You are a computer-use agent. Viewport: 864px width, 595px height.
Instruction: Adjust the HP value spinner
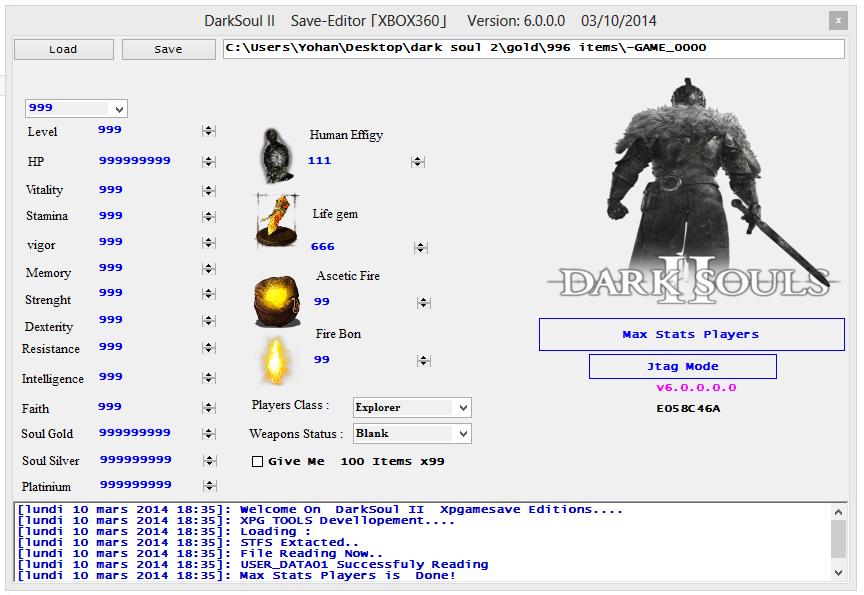209,161
